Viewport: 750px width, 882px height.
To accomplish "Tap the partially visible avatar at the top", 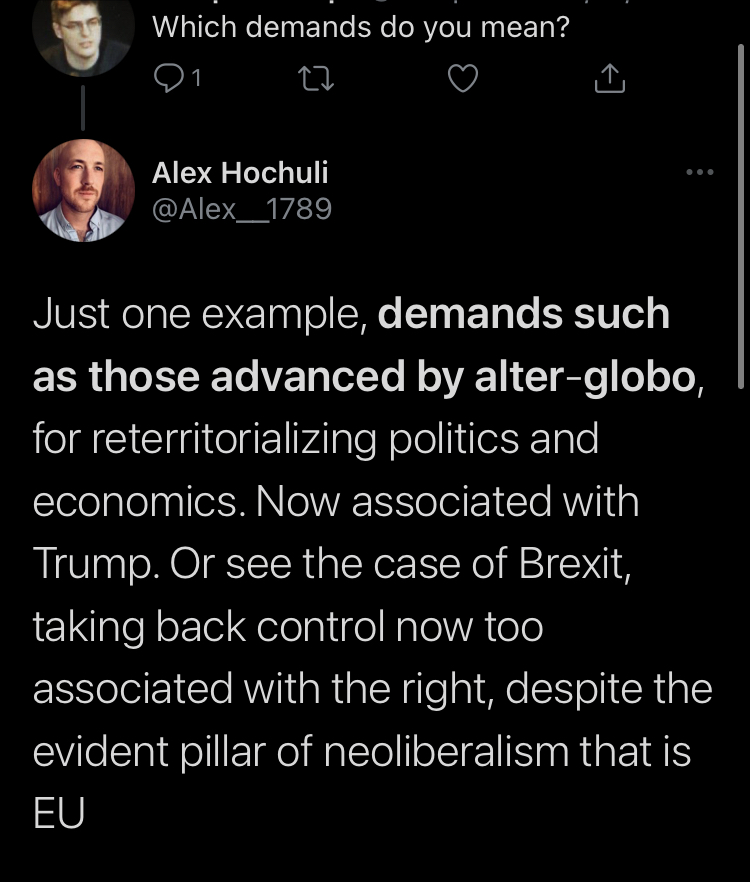I will click(x=82, y=30).
